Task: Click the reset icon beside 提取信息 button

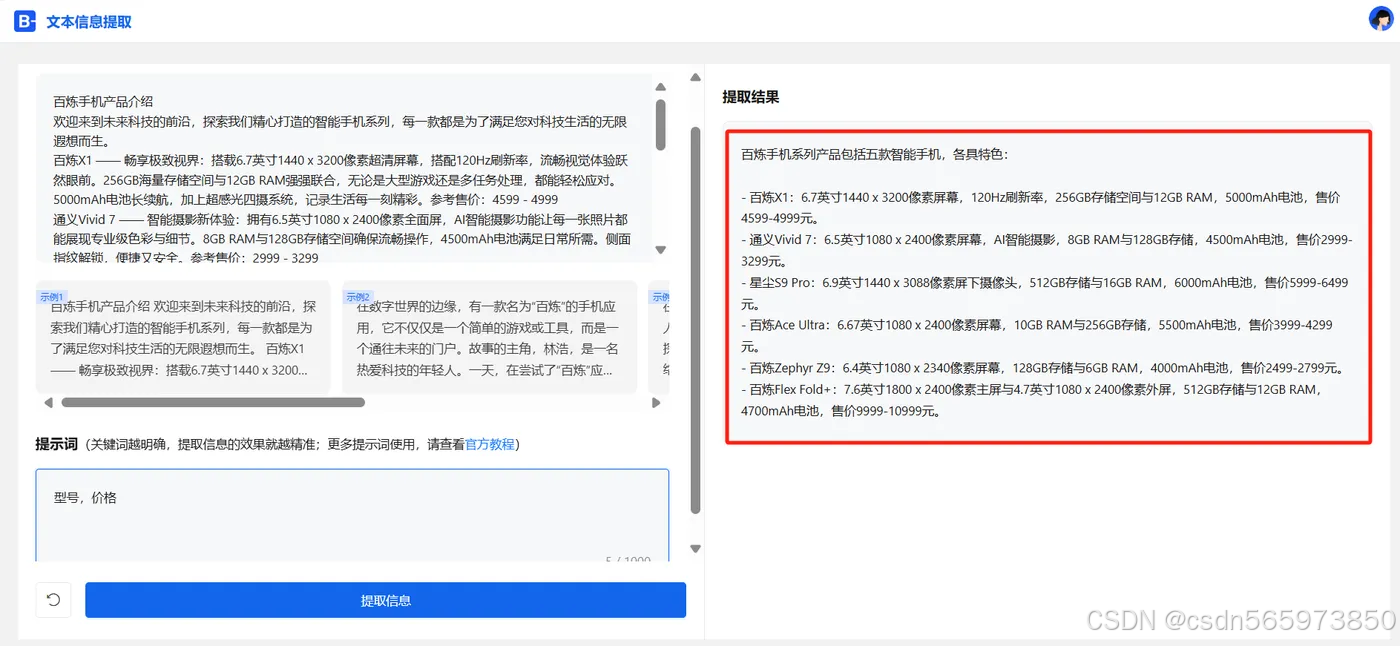Action: pos(53,599)
